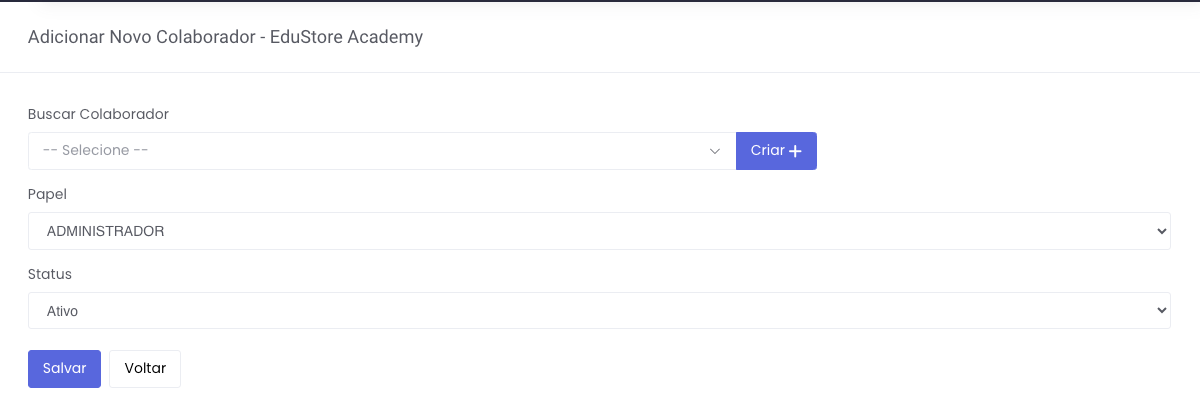The height and width of the screenshot is (406, 1200).
Task: Open the Status dropdown showing Ativo
Action: coord(598,311)
